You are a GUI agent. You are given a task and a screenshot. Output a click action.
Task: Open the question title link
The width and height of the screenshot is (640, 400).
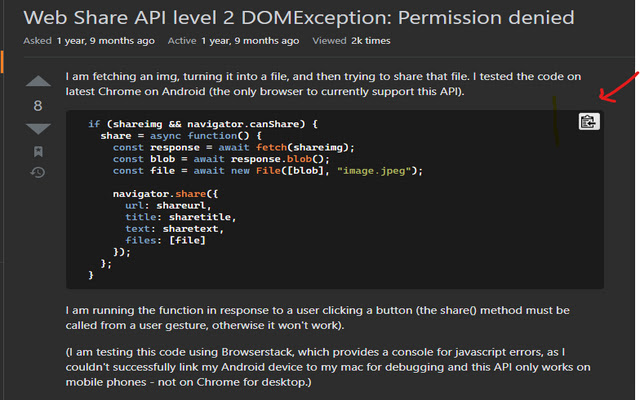point(299,18)
